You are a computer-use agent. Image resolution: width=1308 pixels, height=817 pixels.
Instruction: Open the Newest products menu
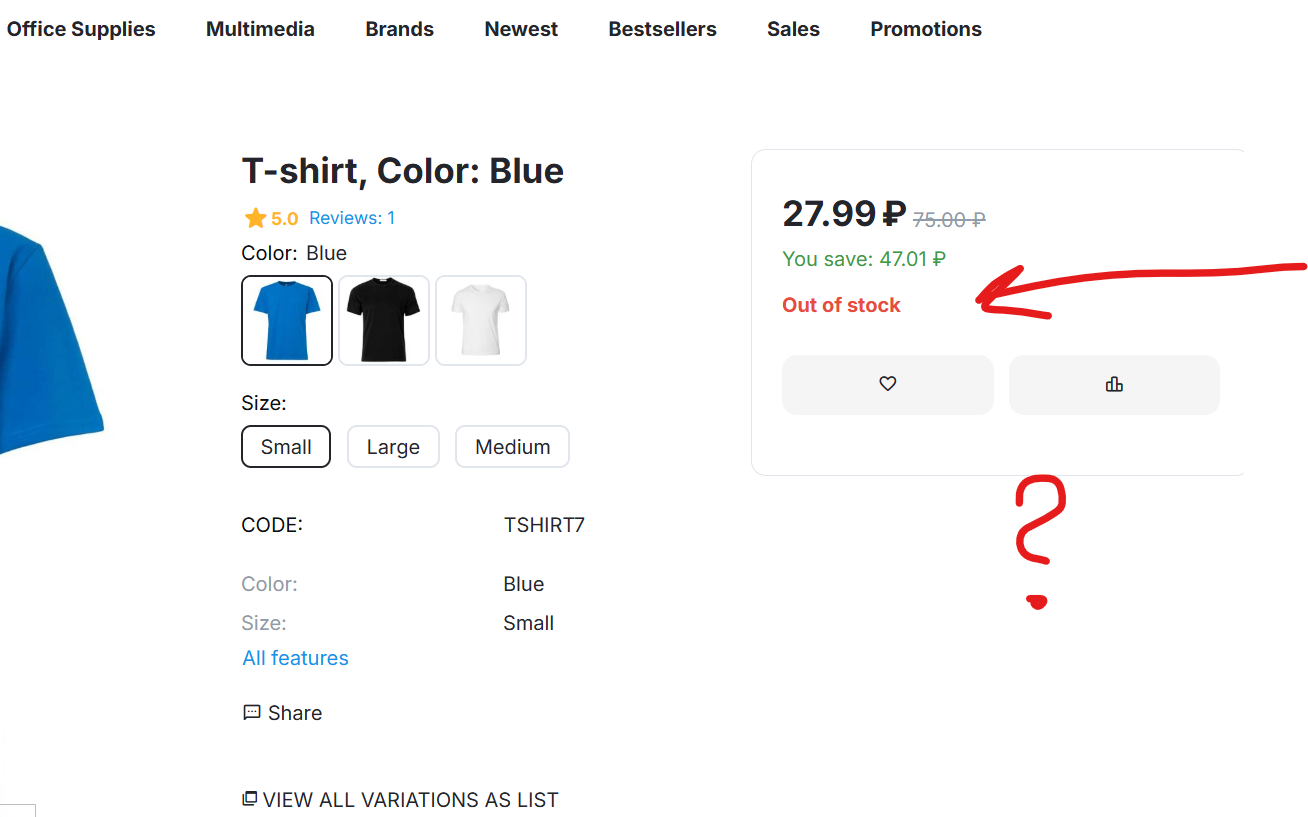521,29
